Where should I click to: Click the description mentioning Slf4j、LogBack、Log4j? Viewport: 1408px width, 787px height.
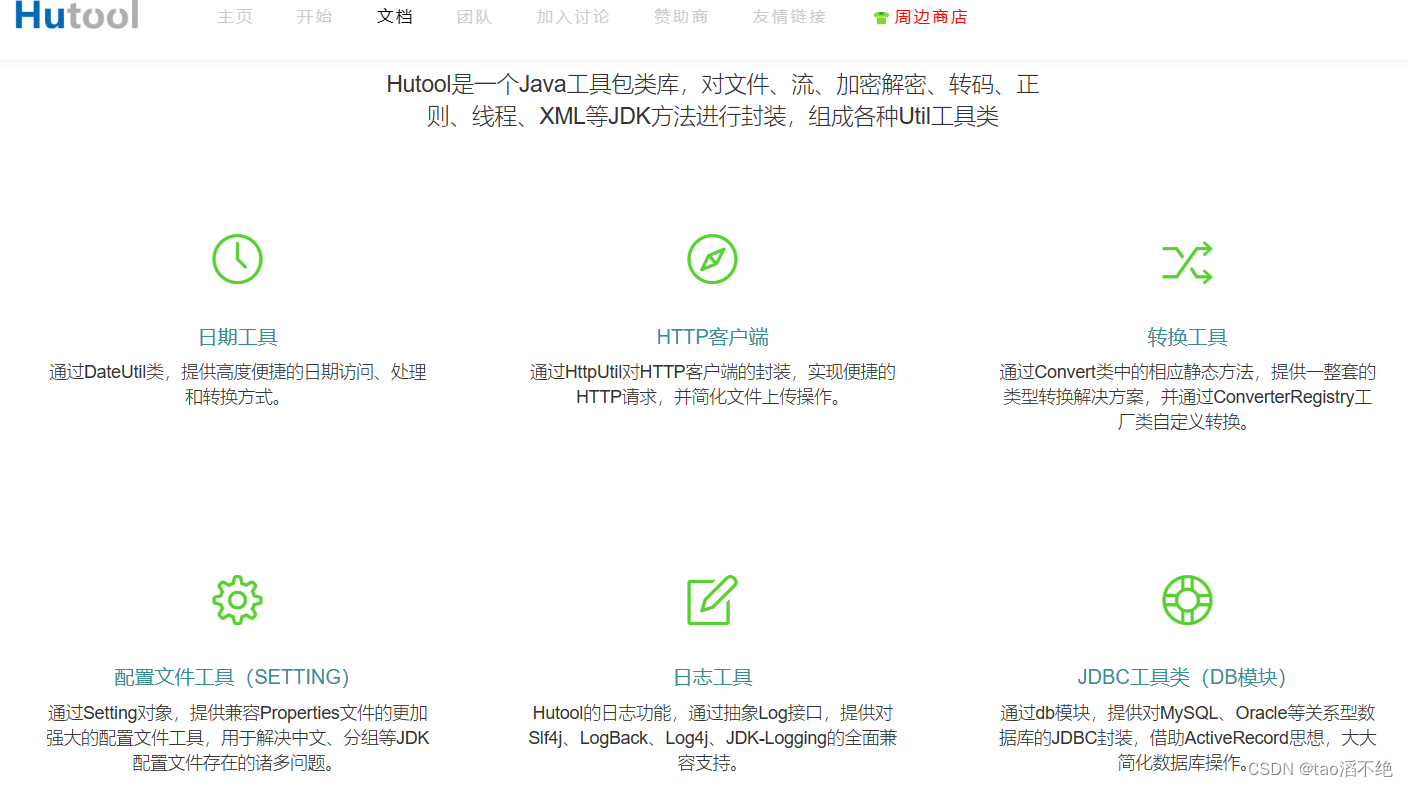coord(713,738)
